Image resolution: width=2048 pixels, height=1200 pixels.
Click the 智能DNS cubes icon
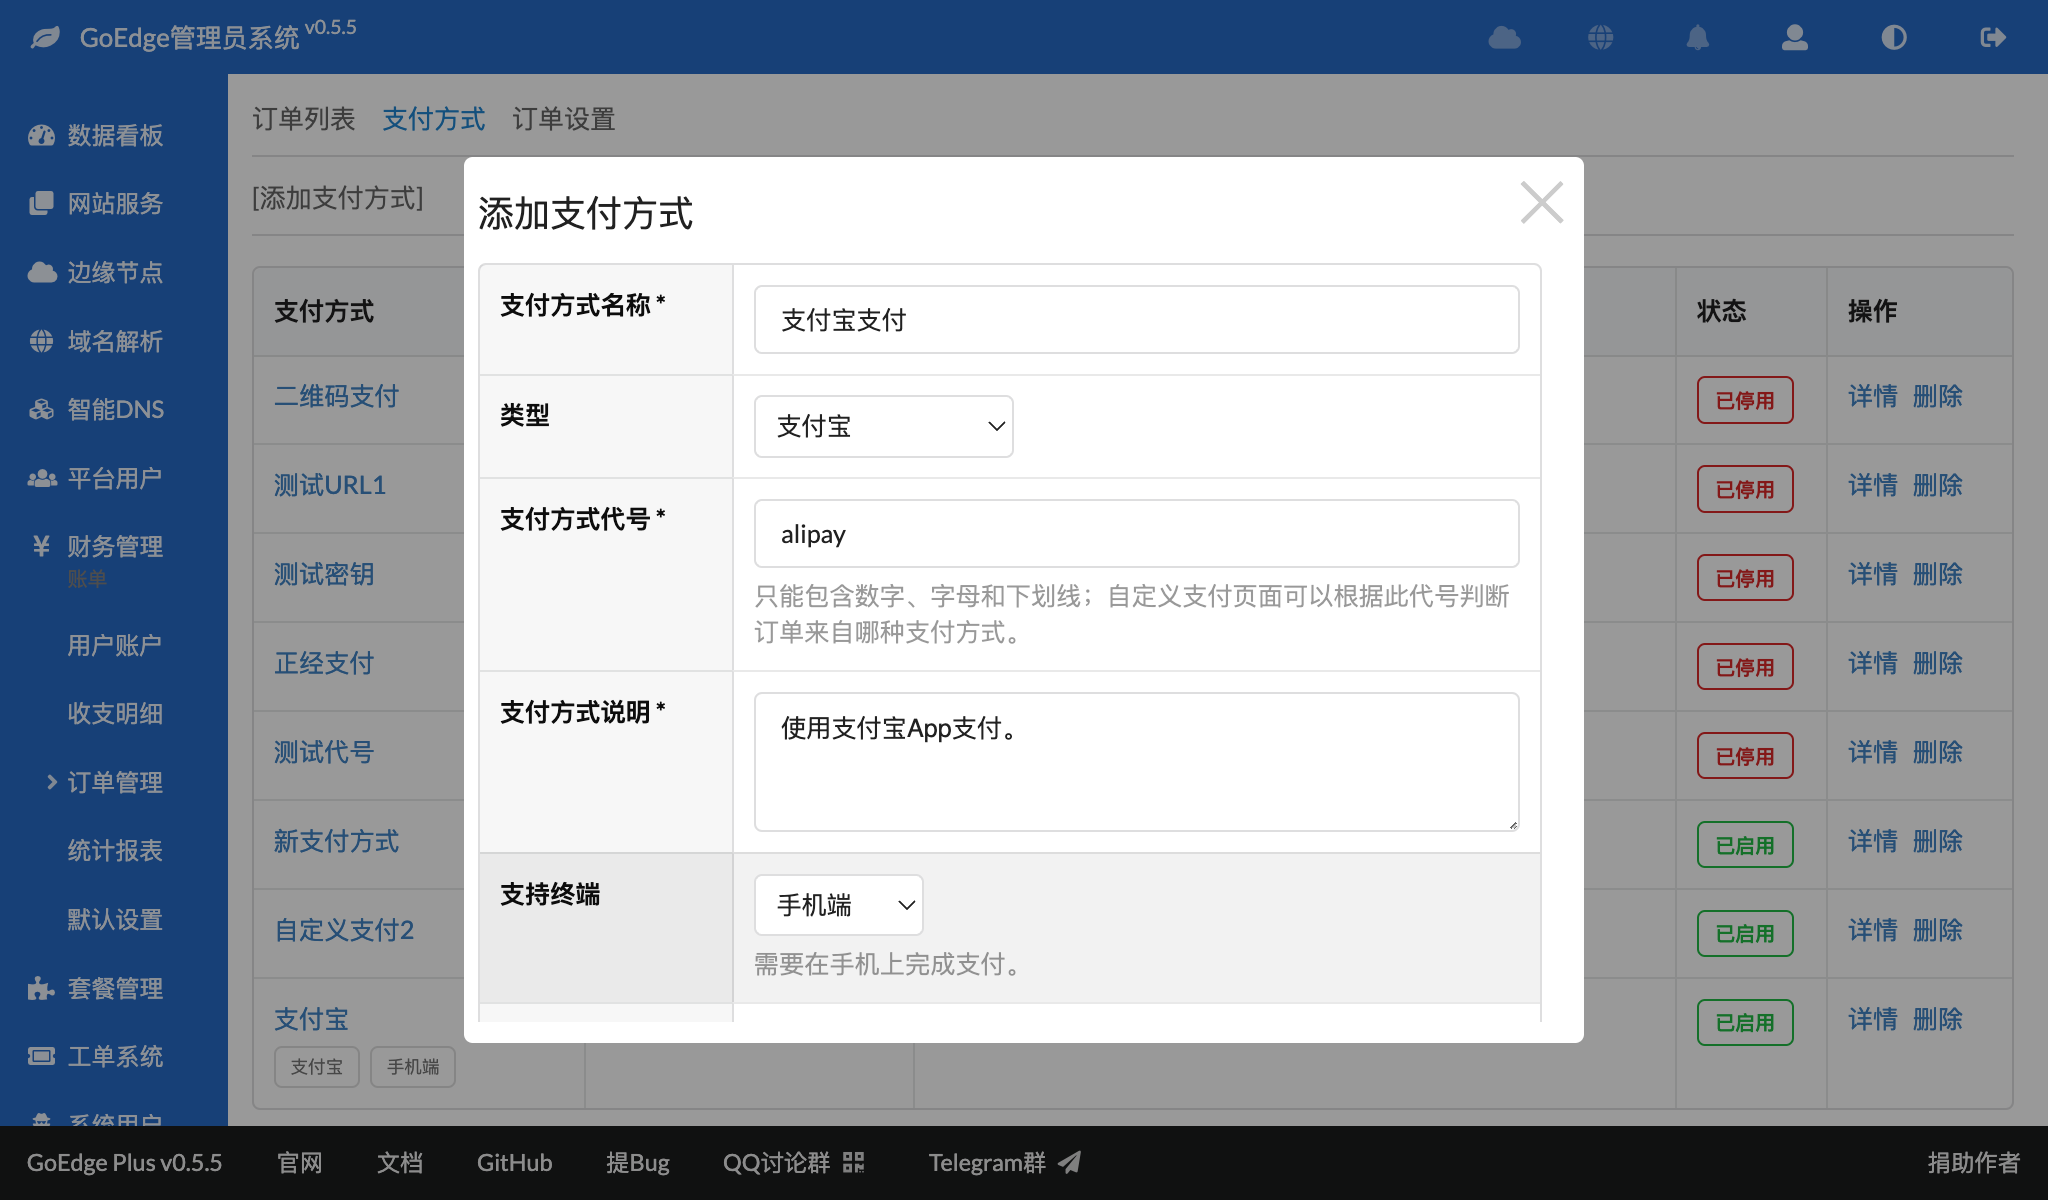42,409
